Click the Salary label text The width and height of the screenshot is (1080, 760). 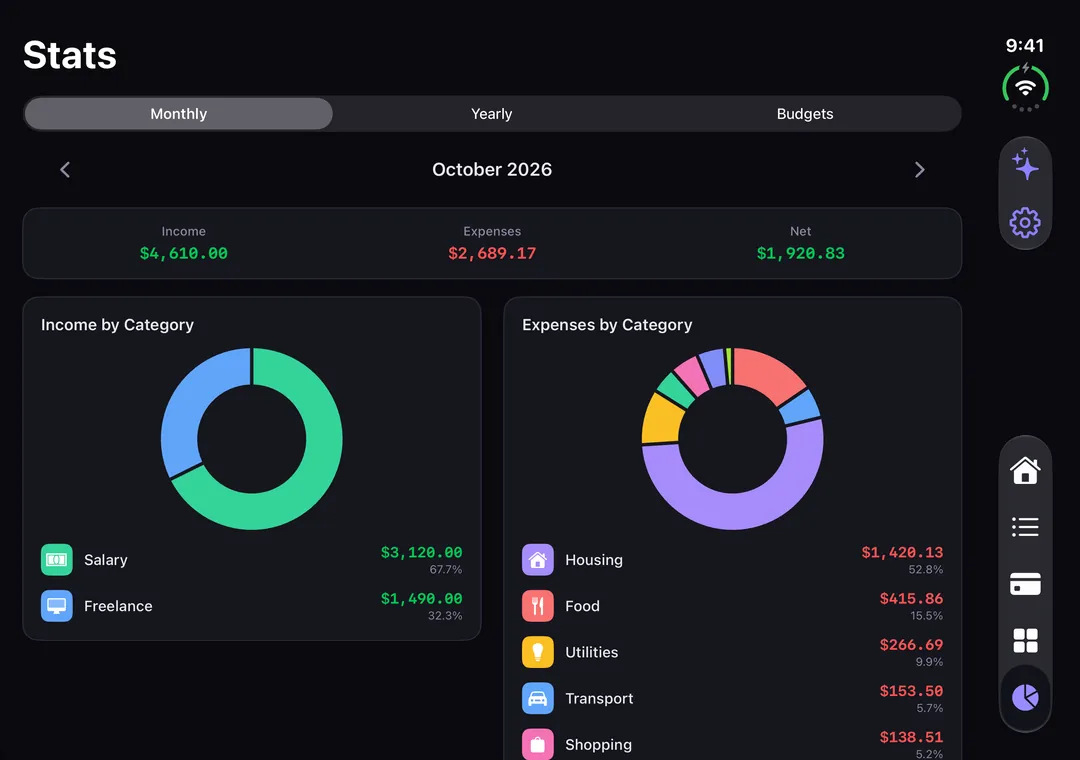(105, 560)
